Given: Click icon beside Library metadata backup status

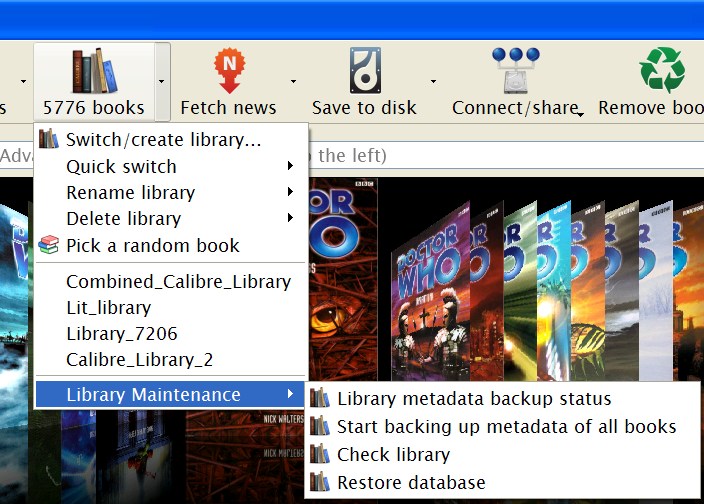Looking at the screenshot, I should (320, 398).
